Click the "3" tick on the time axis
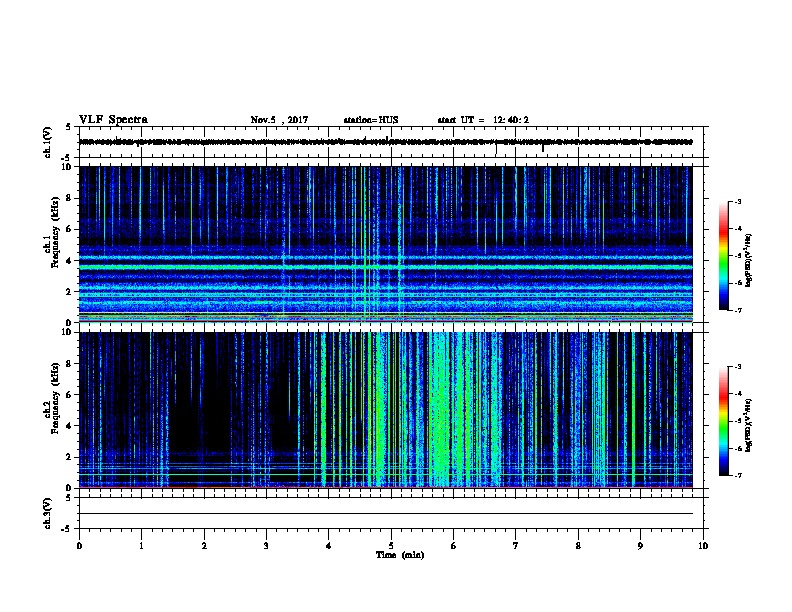The width and height of the screenshot is (792, 612). [266, 546]
